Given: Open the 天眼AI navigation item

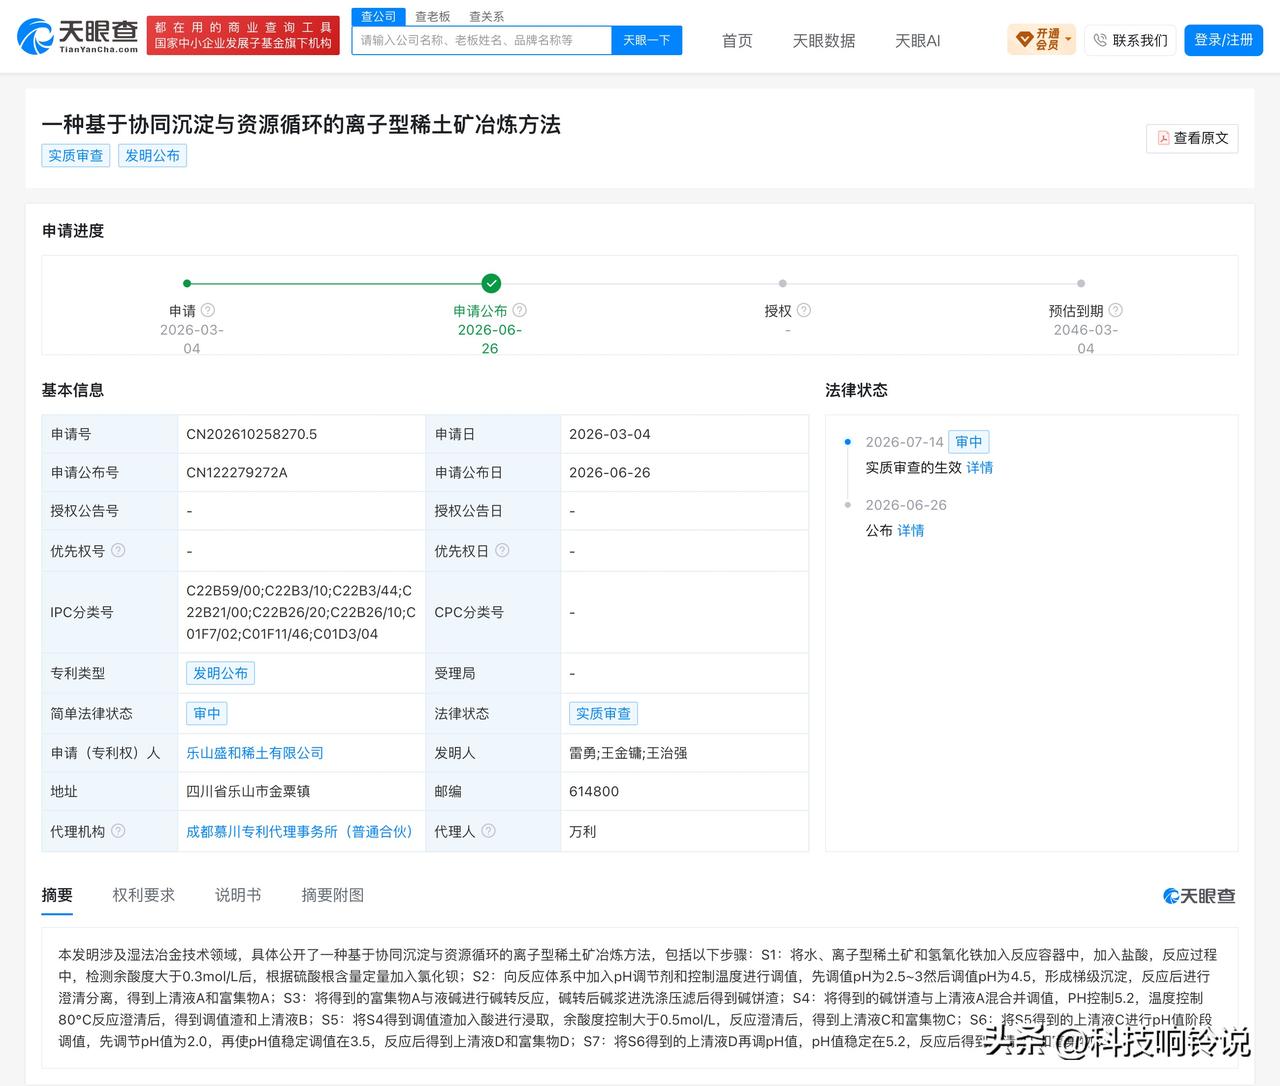Looking at the screenshot, I should (917, 40).
